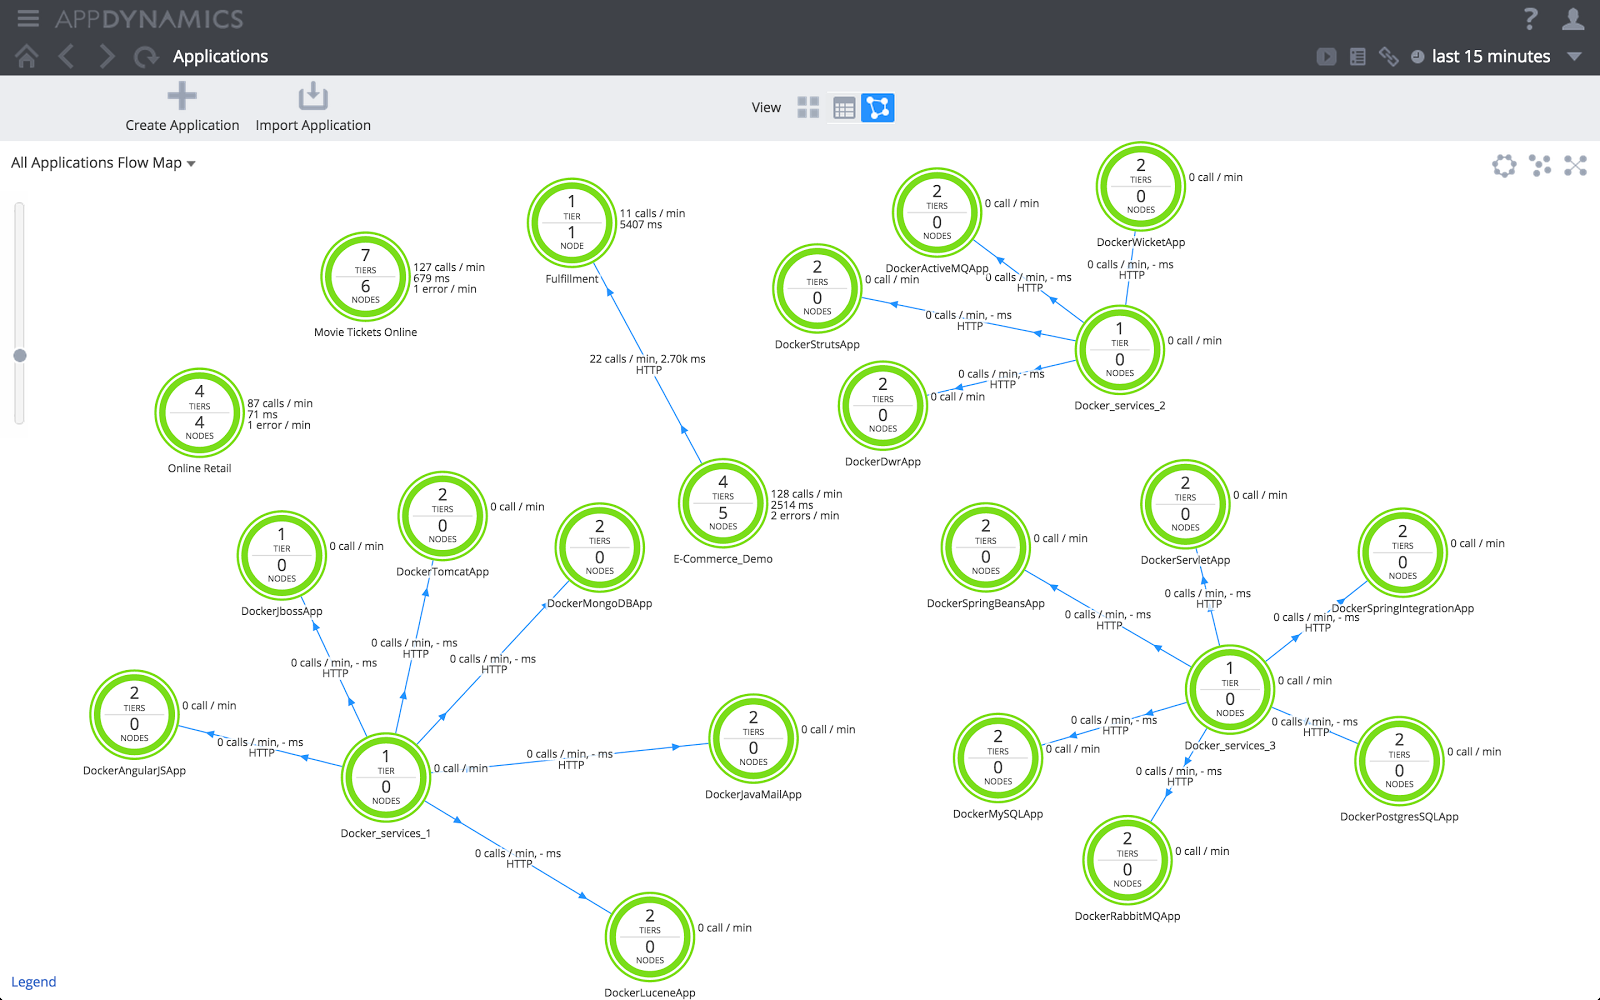The height and width of the screenshot is (1000, 1600).
Task: Open the Legend link
Action: [34, 982]
